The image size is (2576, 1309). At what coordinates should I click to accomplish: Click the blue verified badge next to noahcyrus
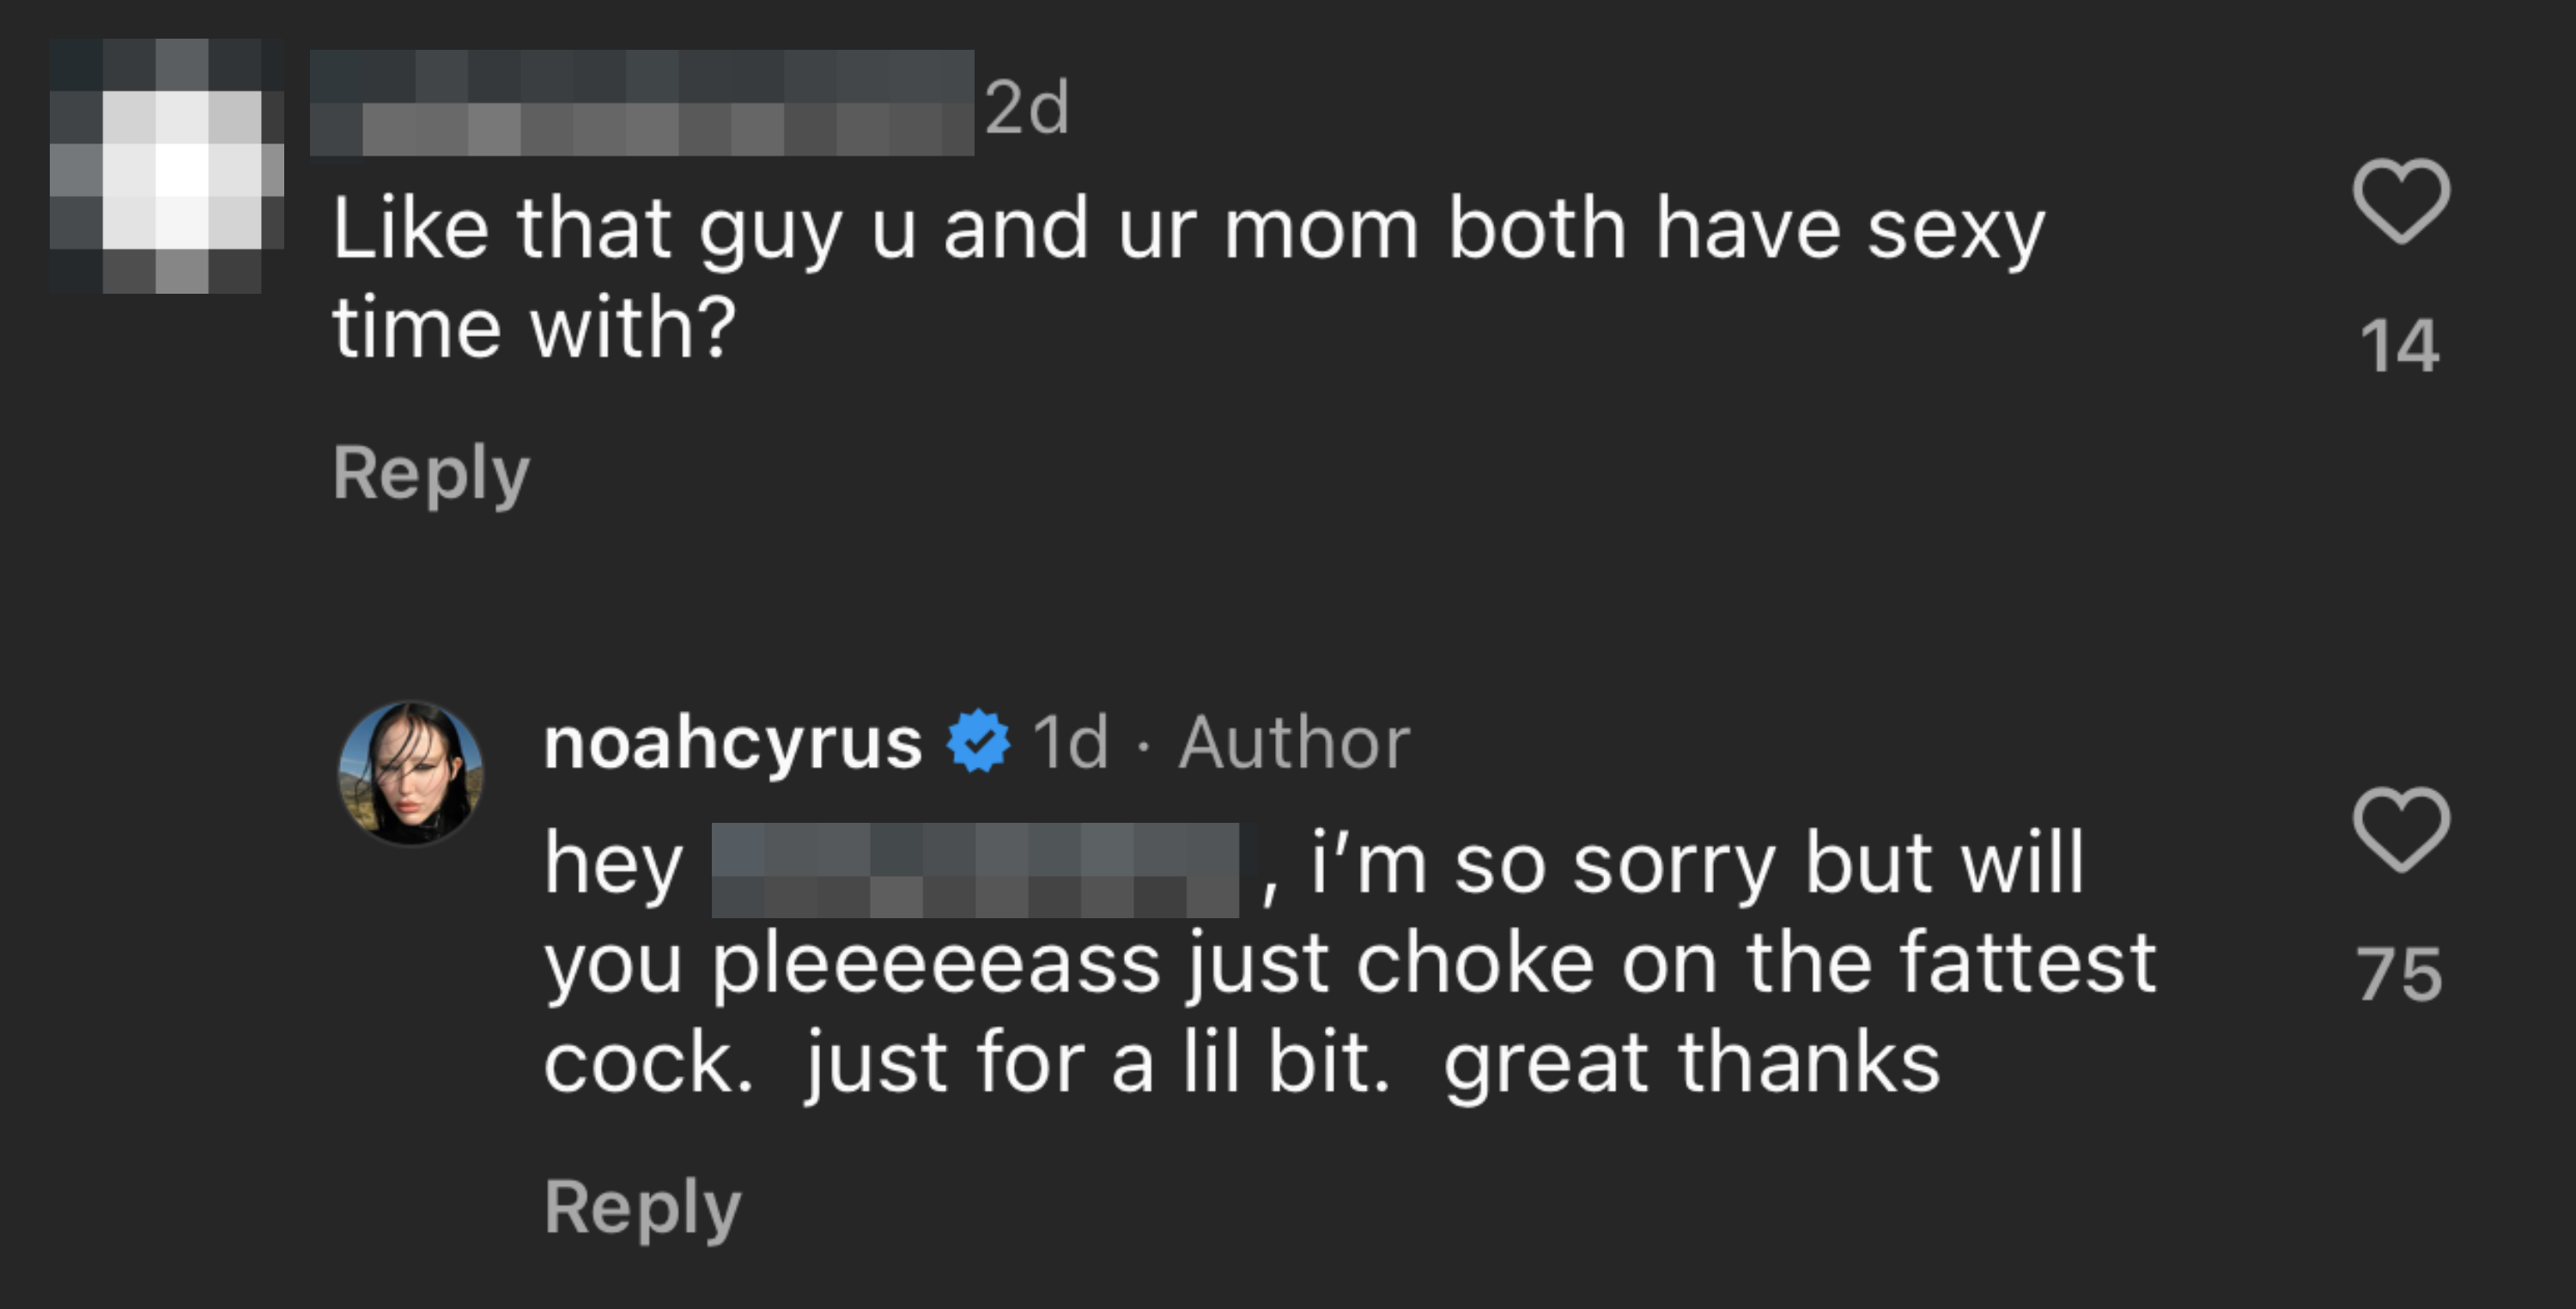click(974, 741)
